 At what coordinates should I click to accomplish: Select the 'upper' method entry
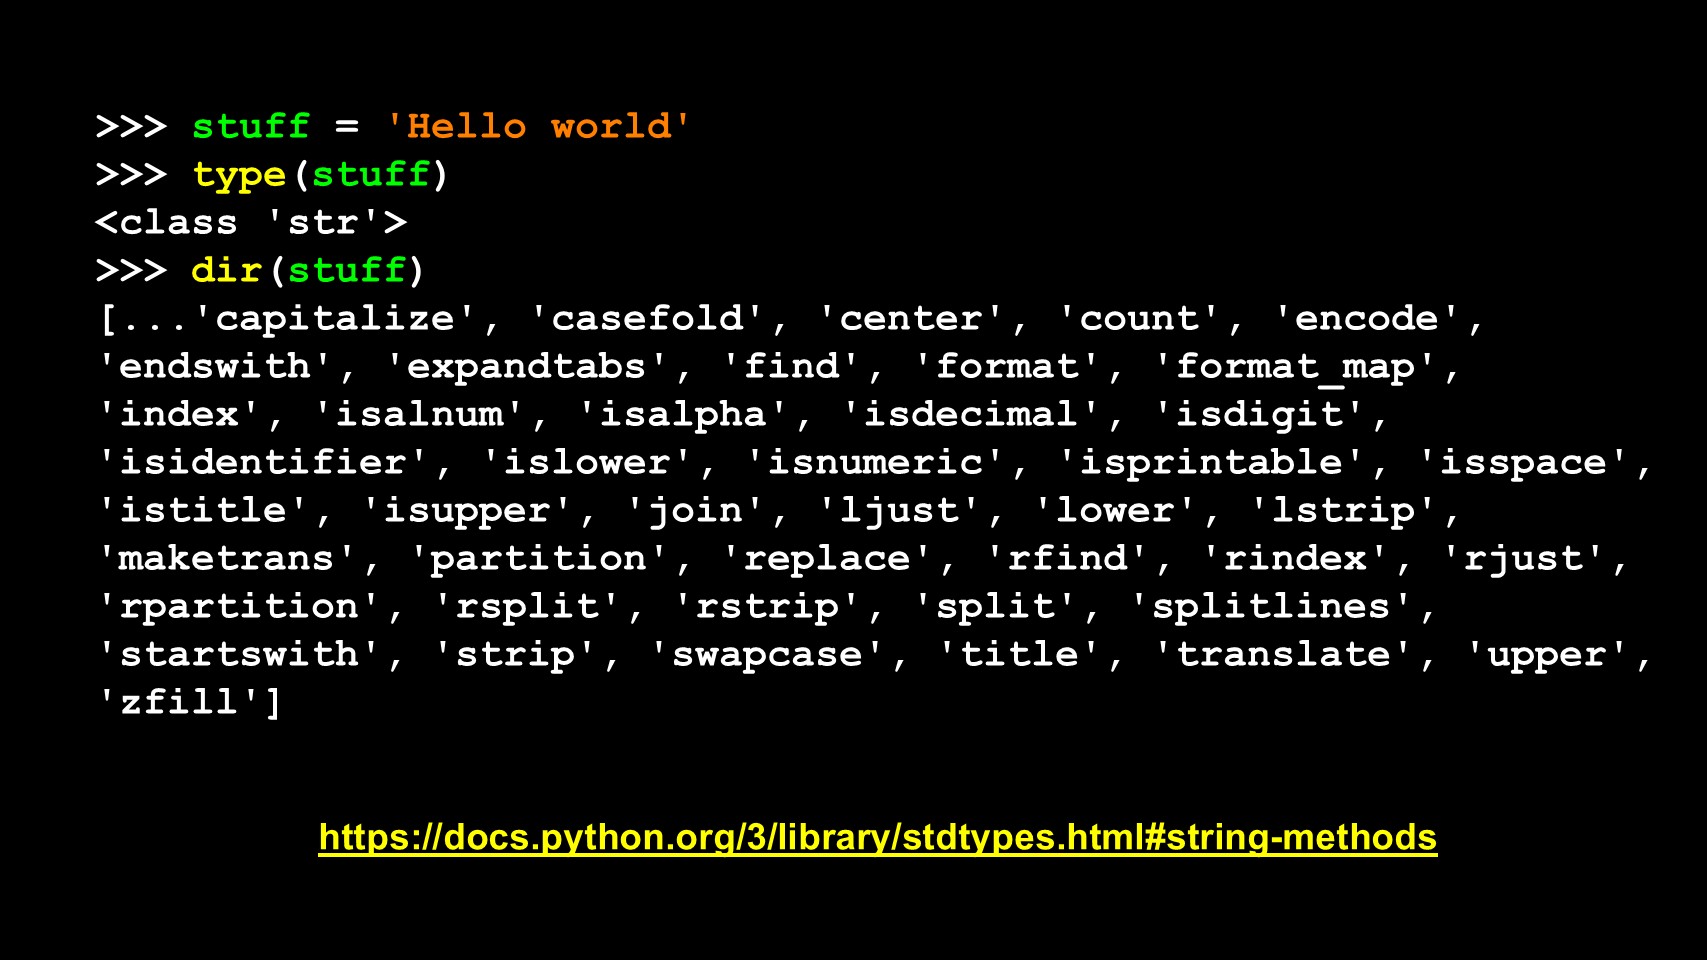coord(1549,654)
